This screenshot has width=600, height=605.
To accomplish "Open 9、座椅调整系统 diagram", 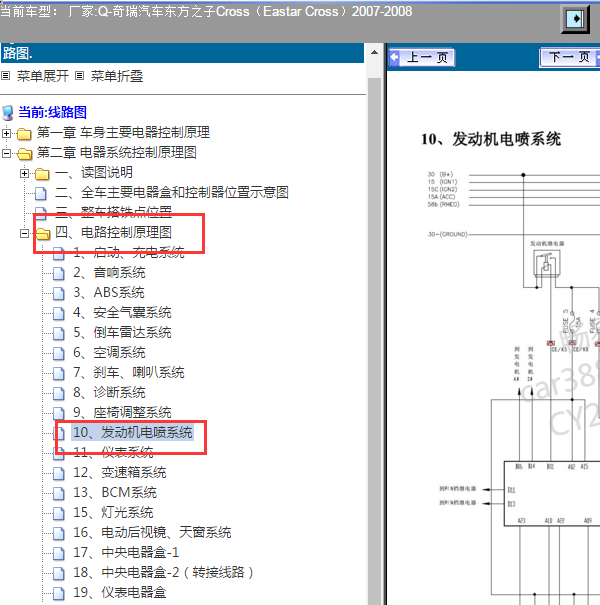I will [x=122, y=413].
